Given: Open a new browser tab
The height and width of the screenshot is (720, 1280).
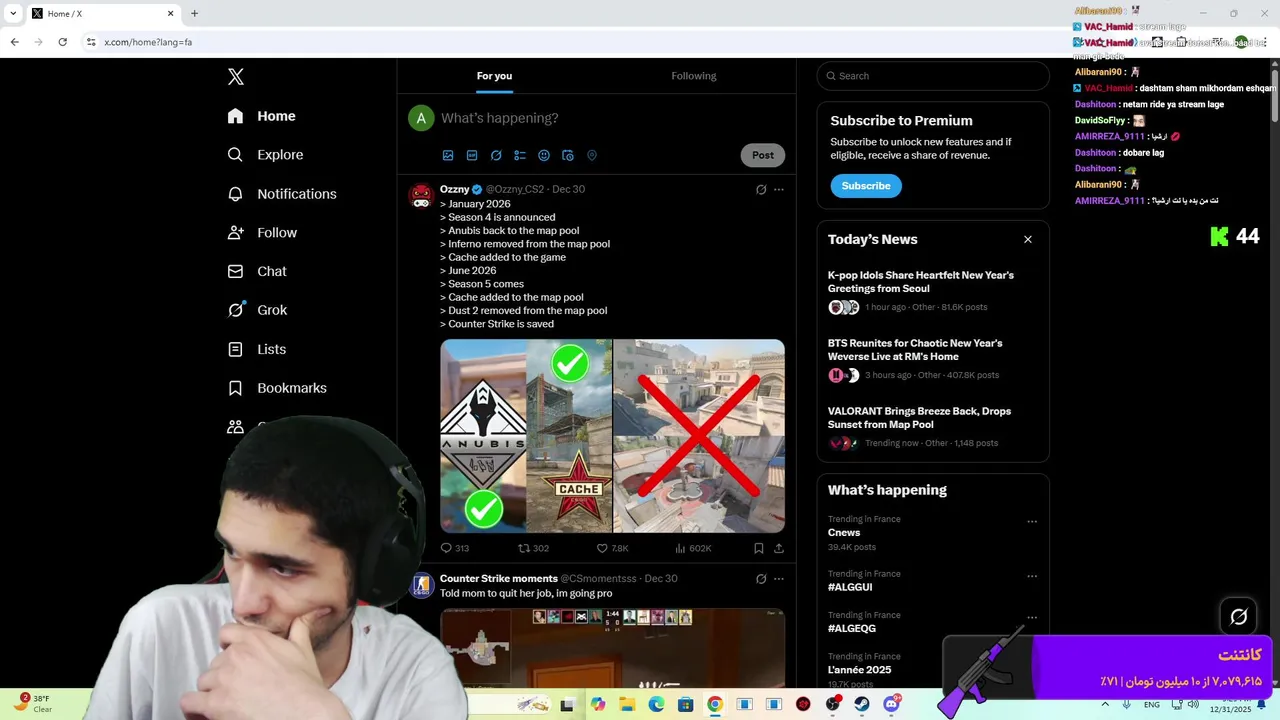Looking at the screenshot, I should 194,13.
